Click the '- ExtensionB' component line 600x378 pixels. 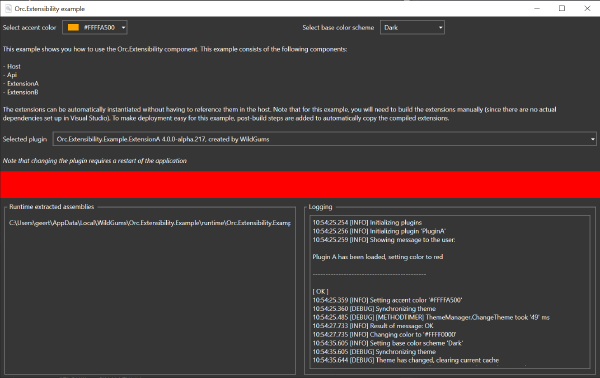coord(21,92)
